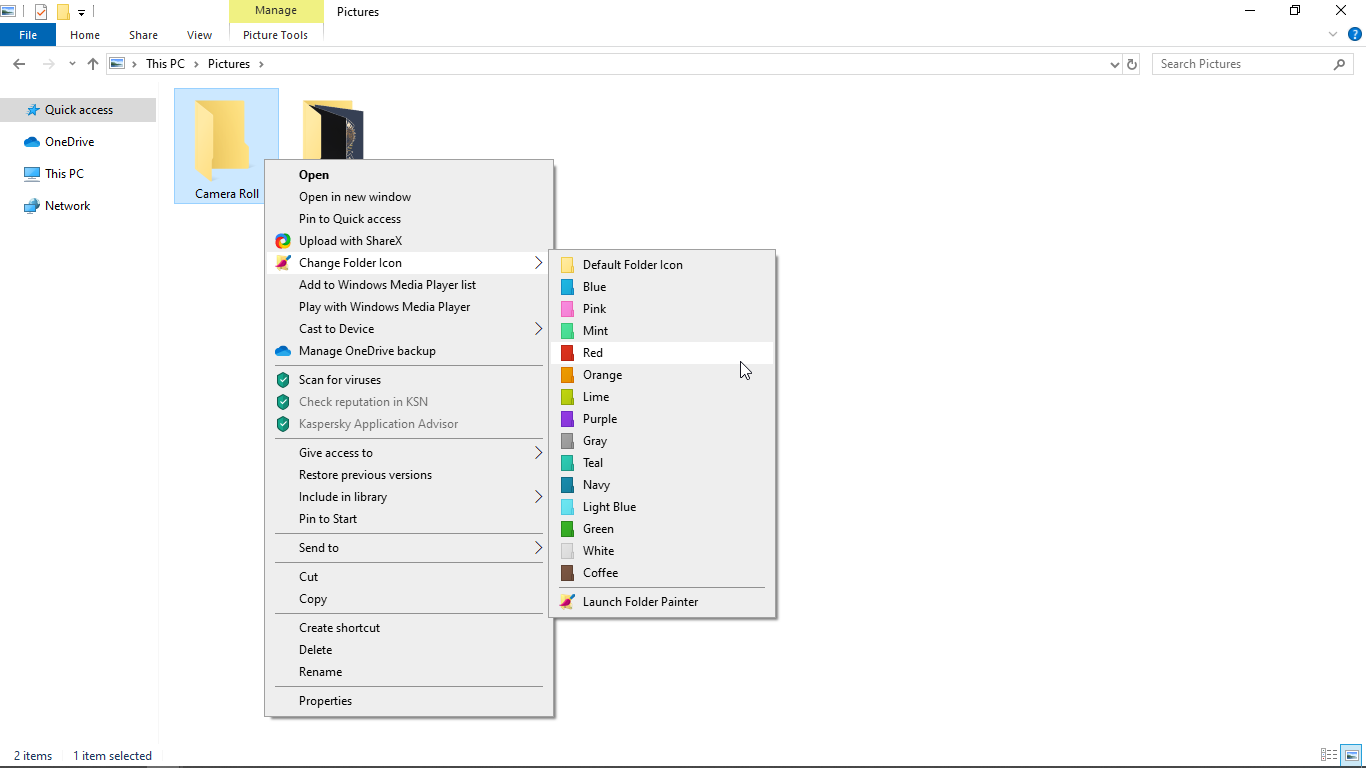Click the Folder Painter icon next to Change Folder Icon
Viewport: 1366px width, 768px height.
pyautogui.click(x=283, y=263)
